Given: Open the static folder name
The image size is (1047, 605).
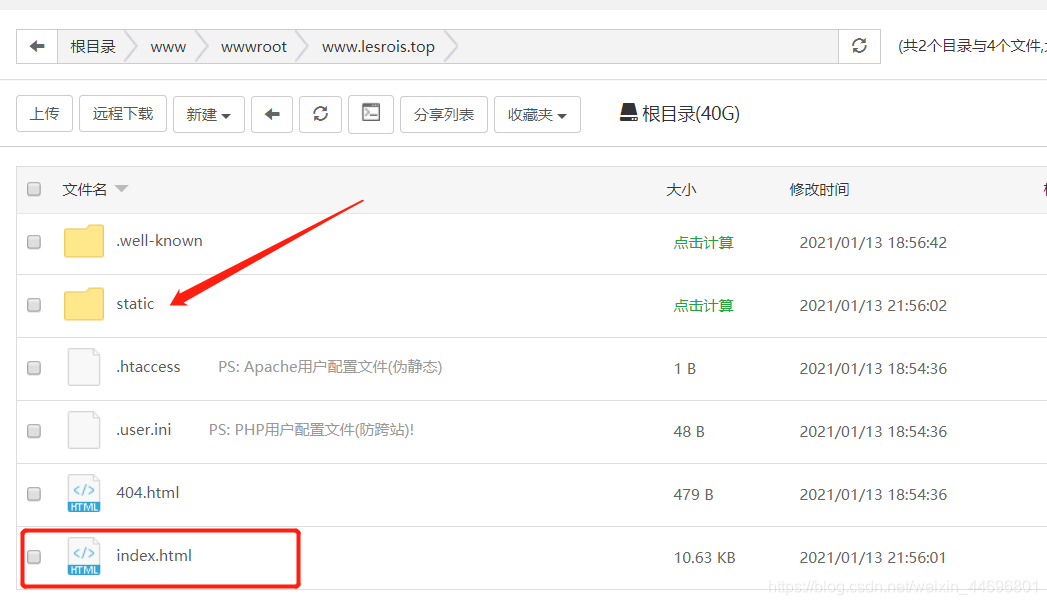Looking at the screenshot, I should [135, 304].
